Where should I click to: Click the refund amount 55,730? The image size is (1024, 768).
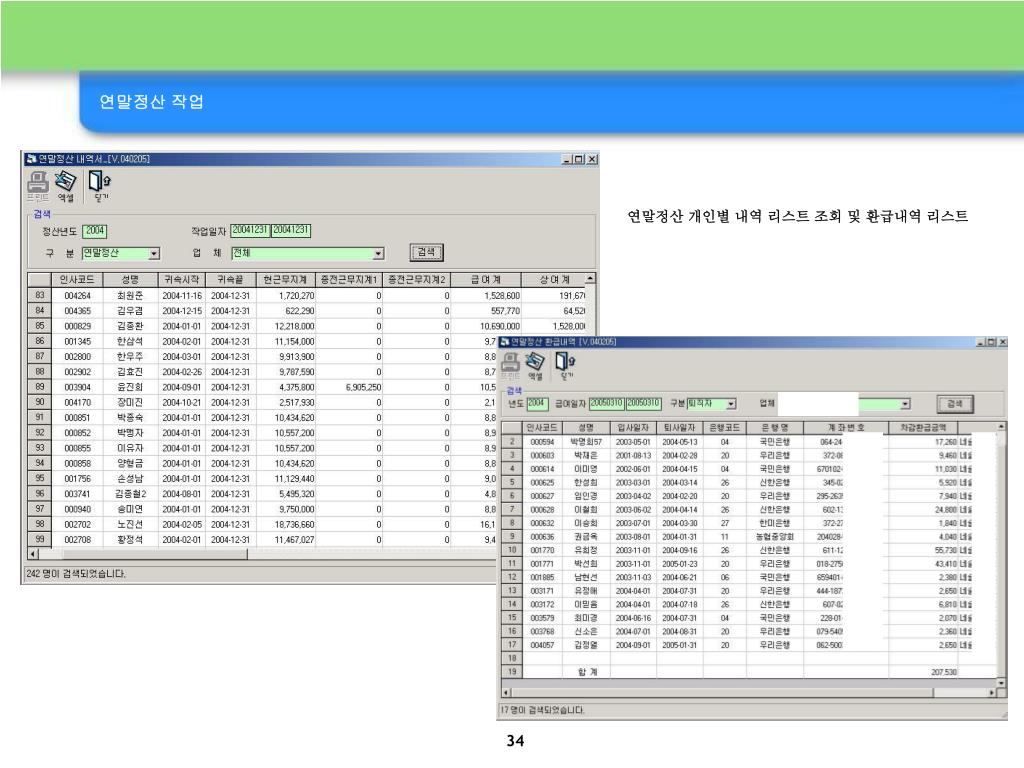tap(923, 551)
